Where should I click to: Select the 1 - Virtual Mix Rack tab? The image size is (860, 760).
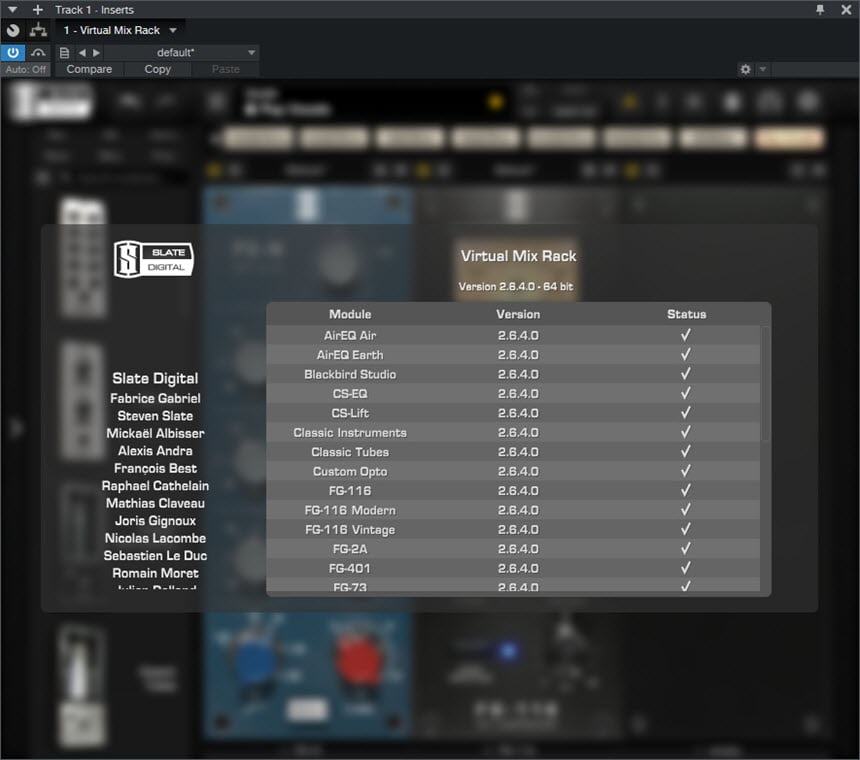tap(111, 30)
